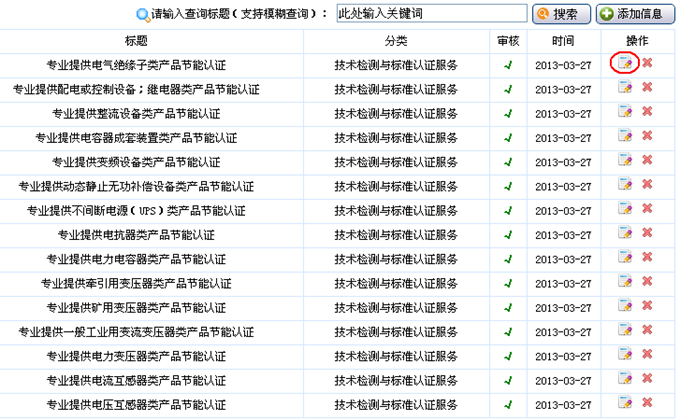
Task: Toggle audit checkmark for 动态静止无功补偿设备类 row
Action: click(508, 186)
